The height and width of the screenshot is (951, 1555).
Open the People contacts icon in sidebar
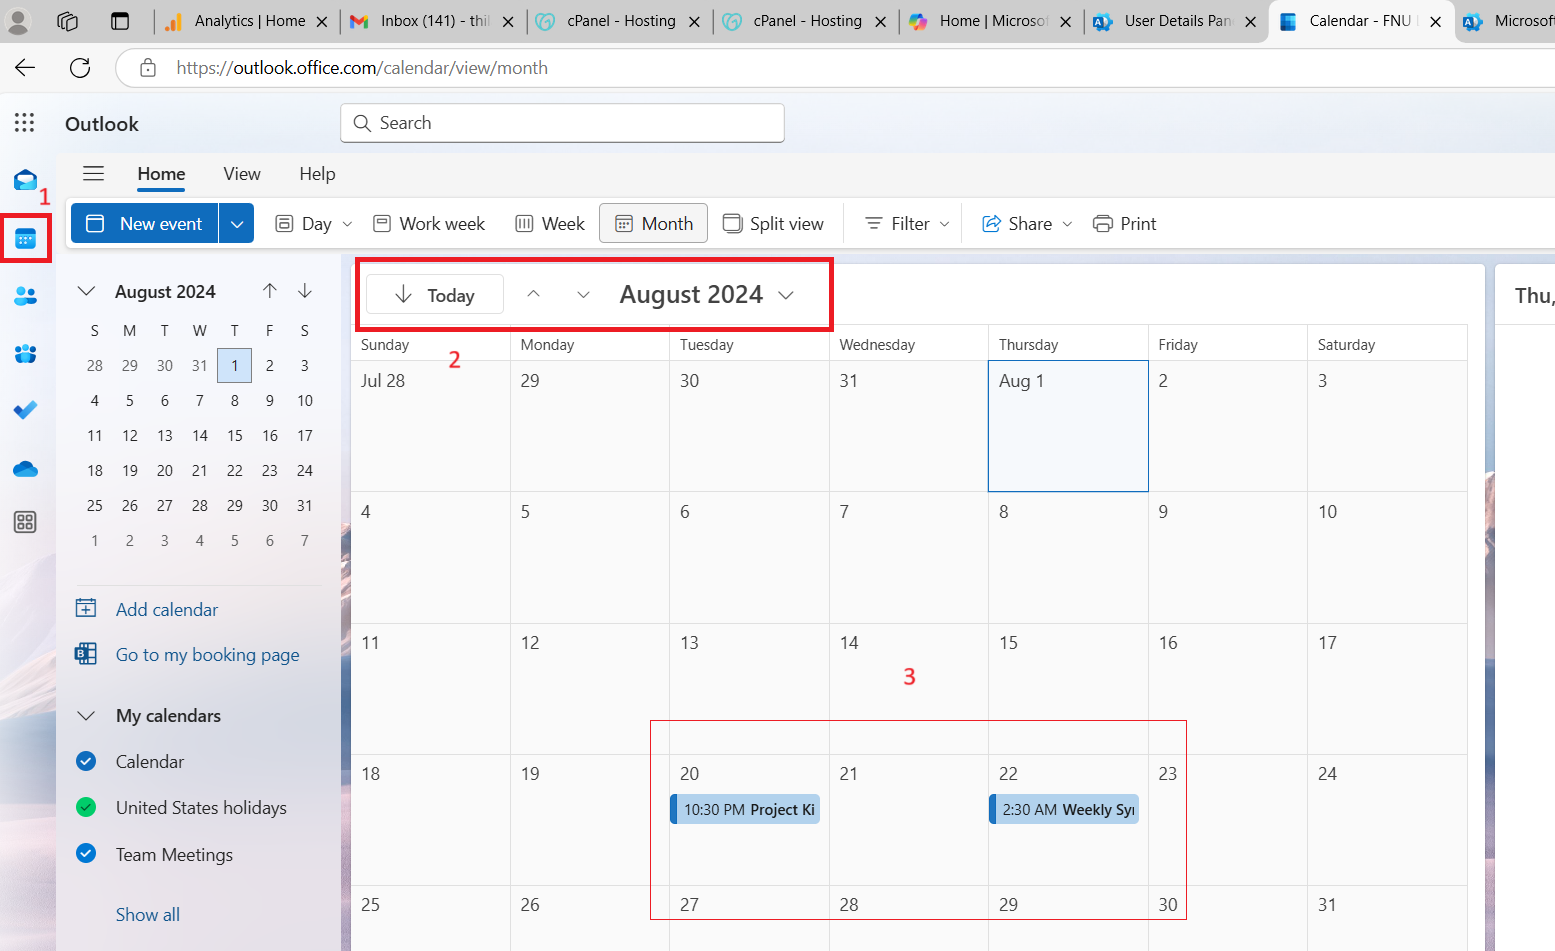point(25,296)
